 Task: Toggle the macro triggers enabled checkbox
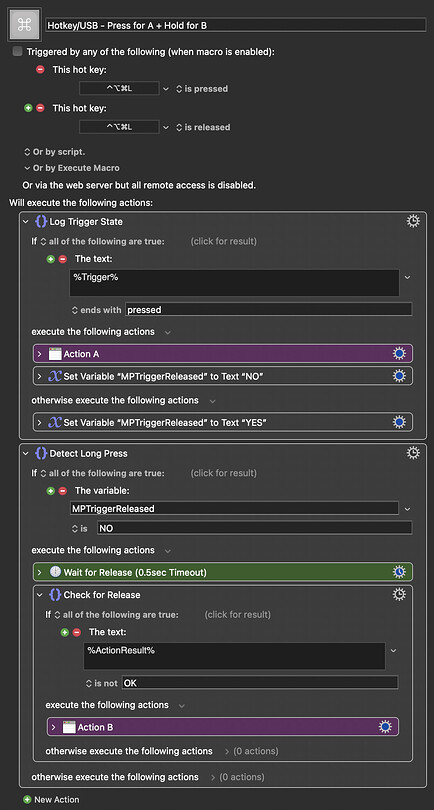click(x=18, y=51)
